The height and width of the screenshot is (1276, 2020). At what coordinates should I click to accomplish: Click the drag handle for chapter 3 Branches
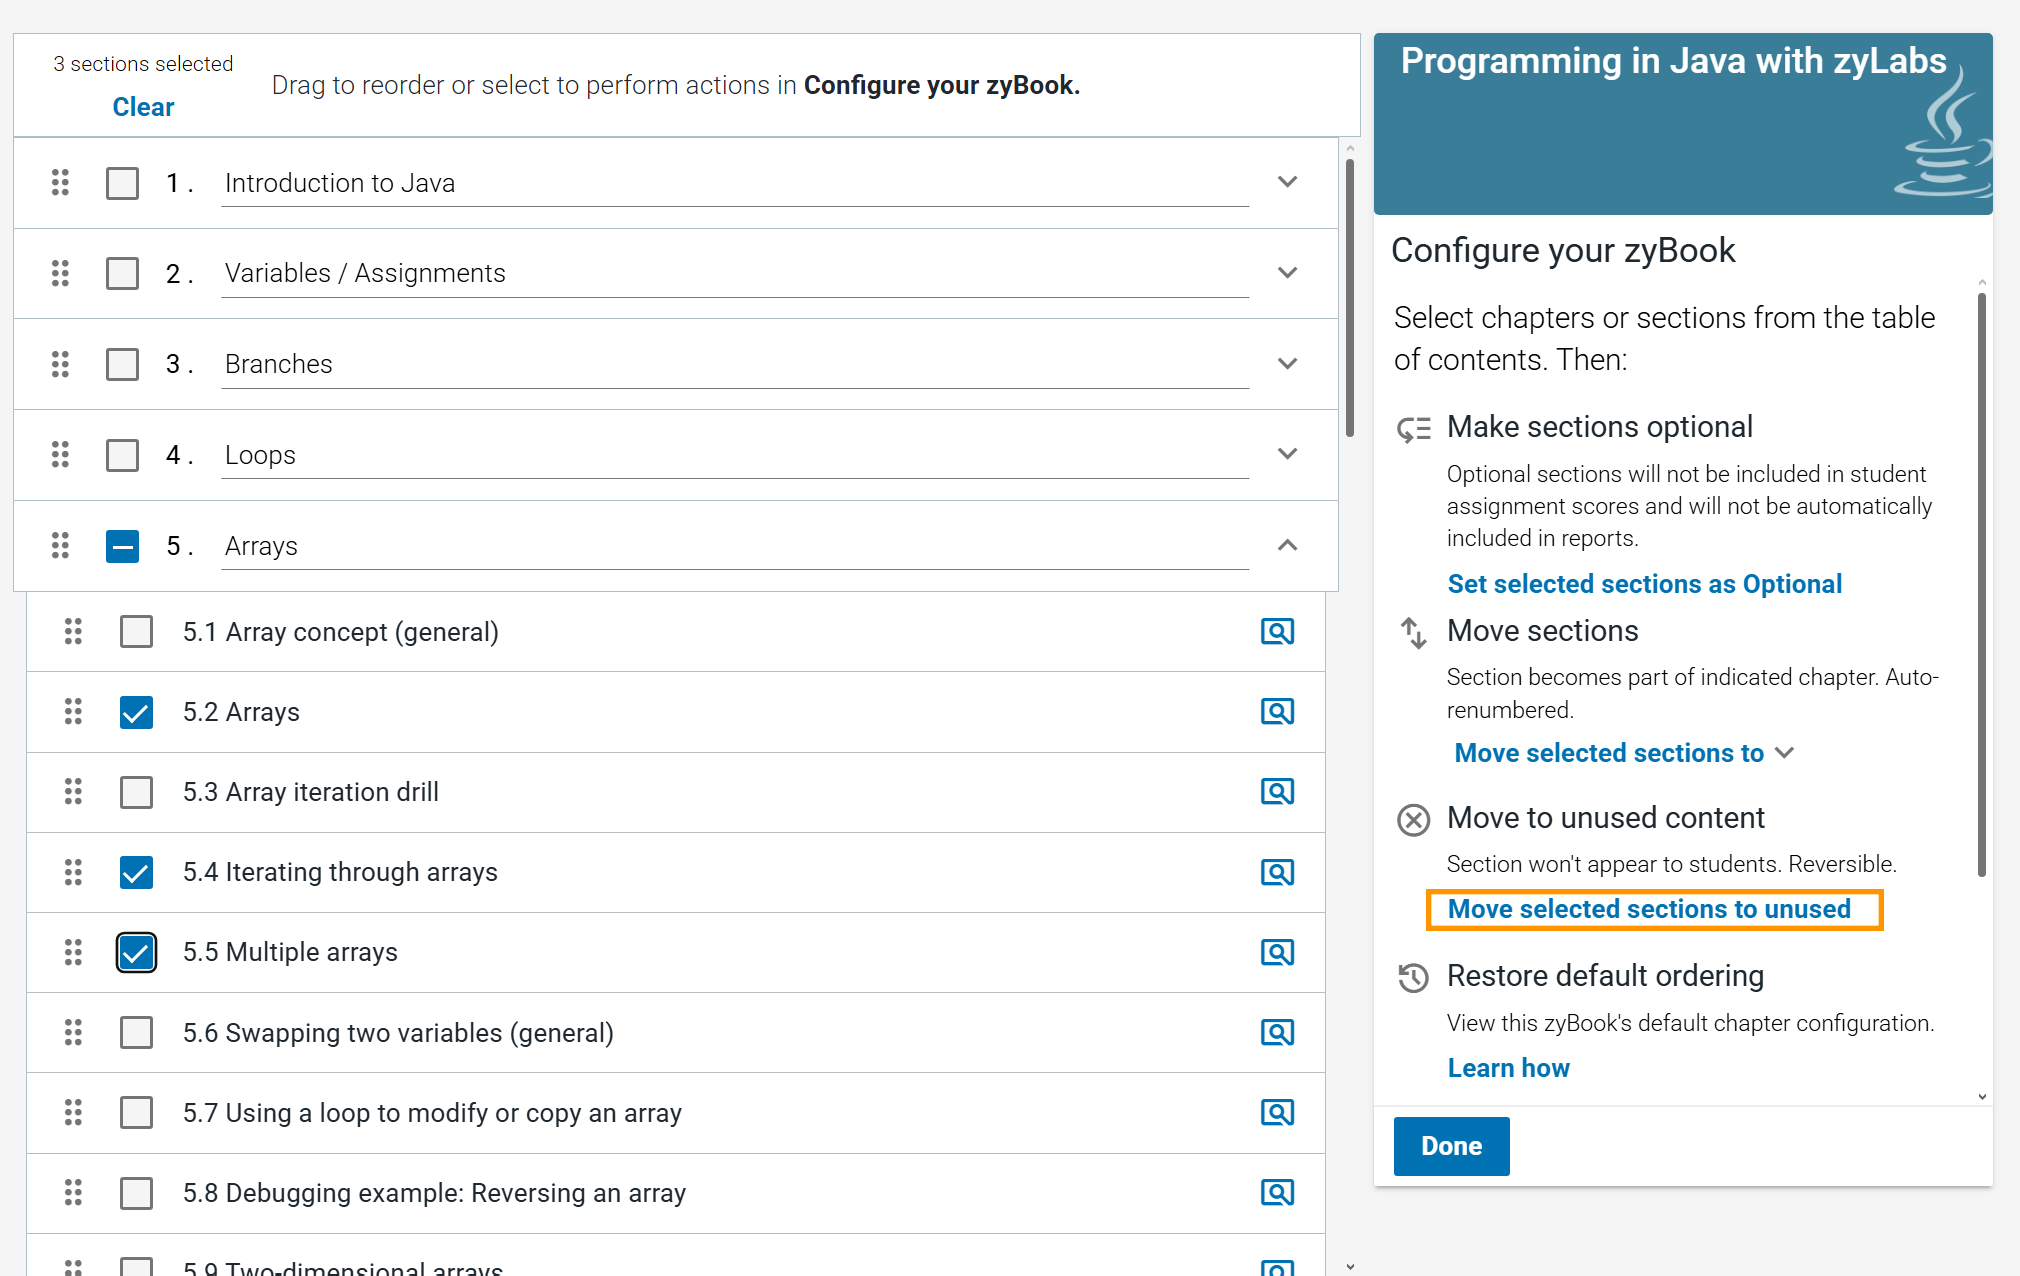(x=60, y=364)
